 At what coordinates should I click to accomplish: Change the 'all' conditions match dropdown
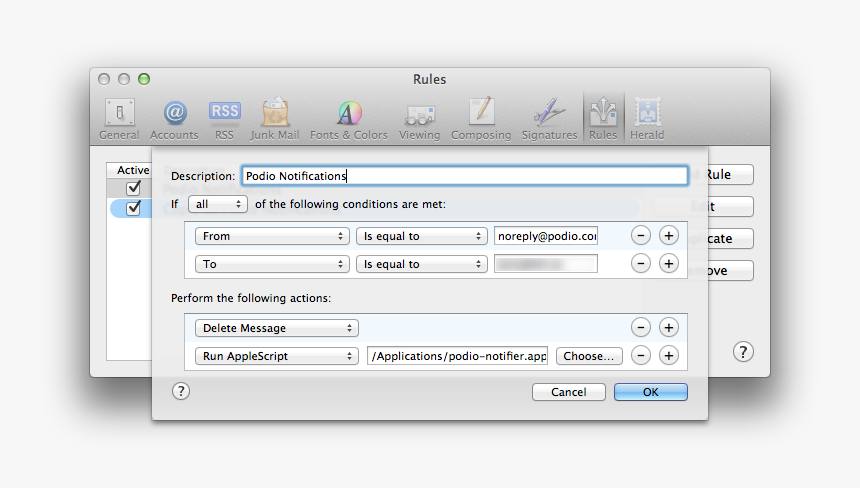click(218, 204)
